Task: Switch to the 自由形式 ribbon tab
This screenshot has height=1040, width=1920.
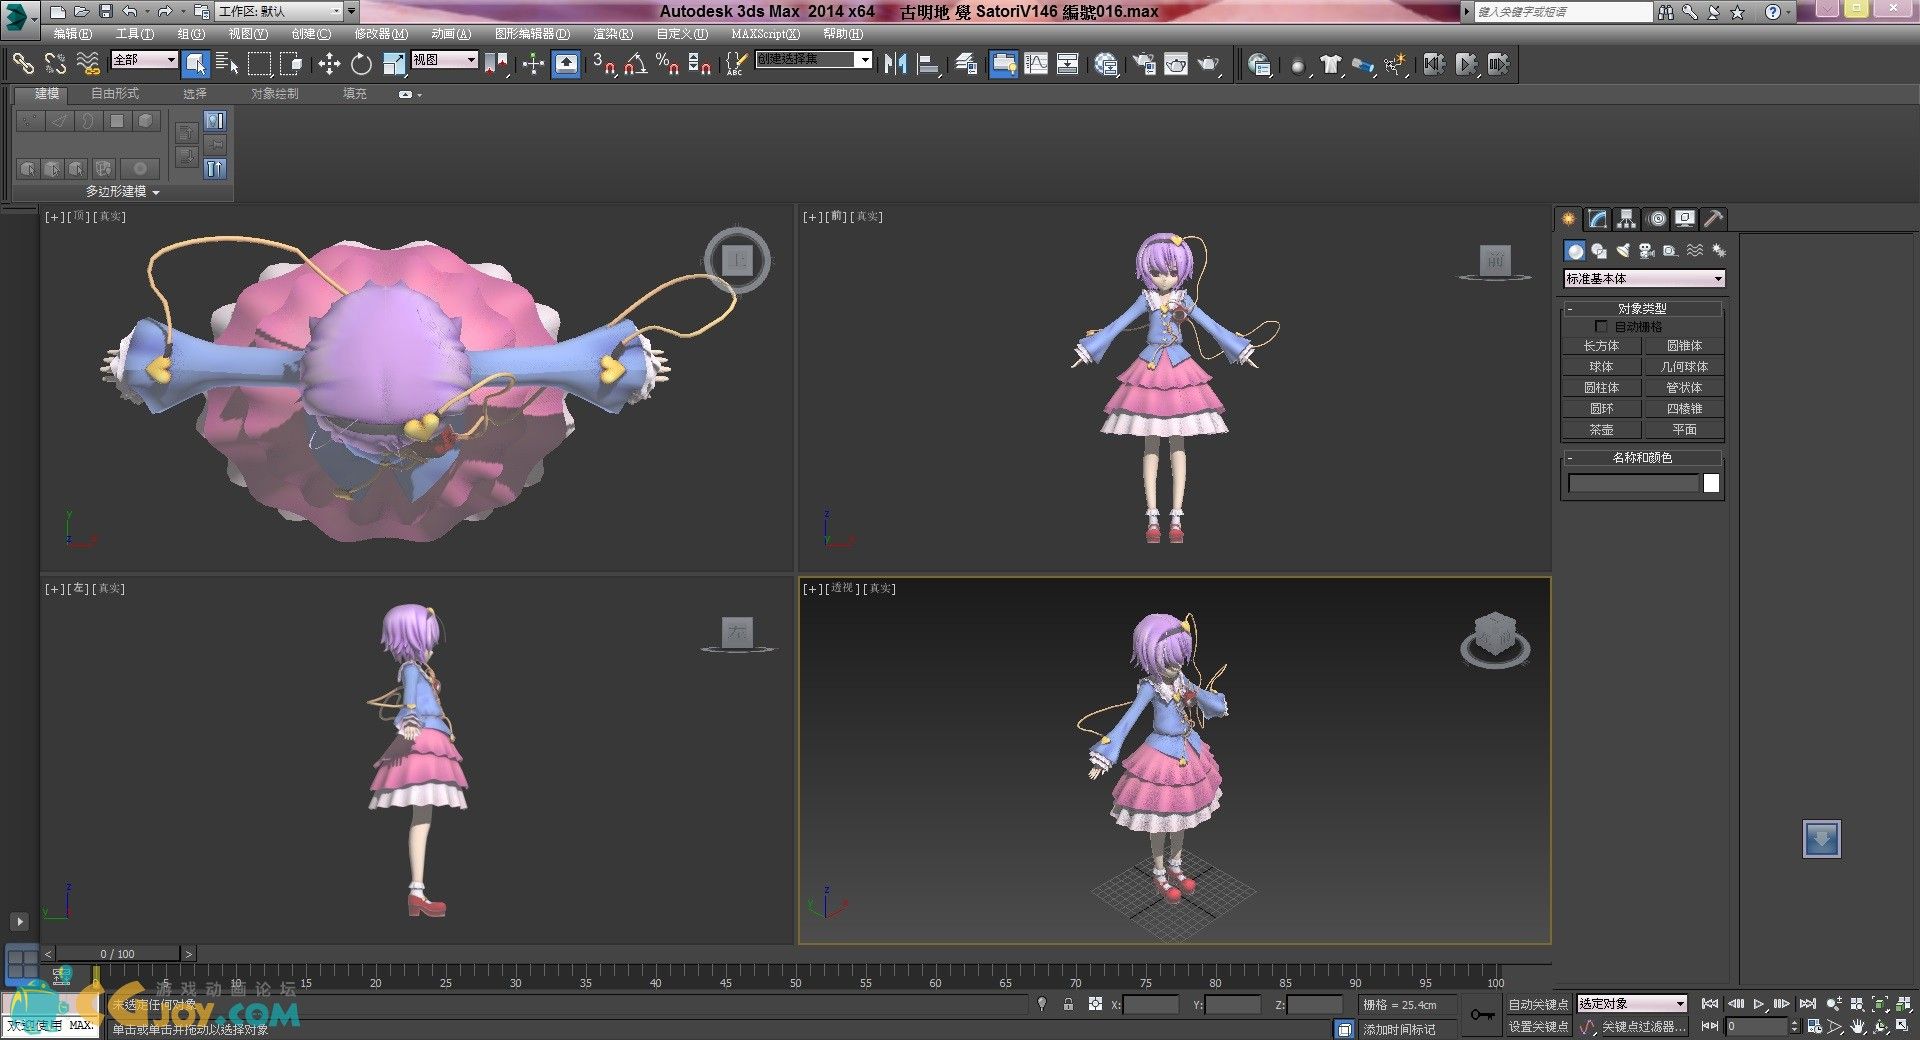Action: tap(115, 93)
